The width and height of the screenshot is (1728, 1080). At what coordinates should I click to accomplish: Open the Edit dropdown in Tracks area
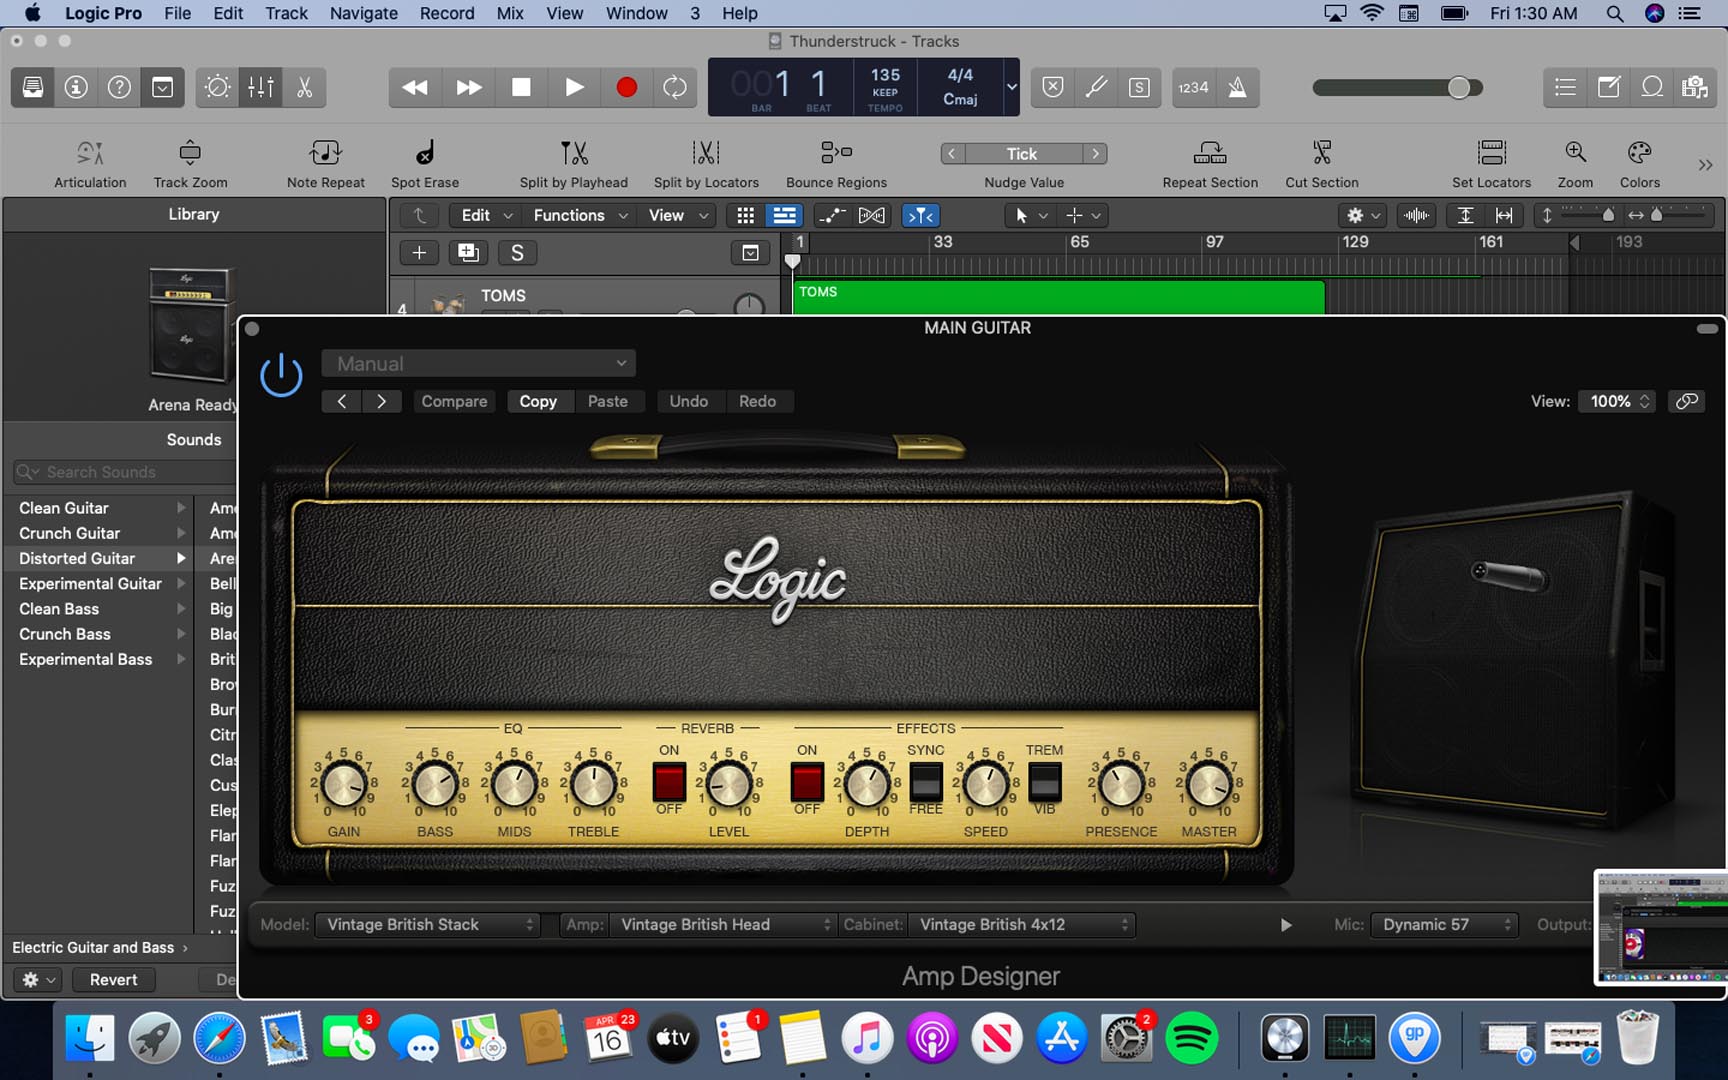coord(486,215)
